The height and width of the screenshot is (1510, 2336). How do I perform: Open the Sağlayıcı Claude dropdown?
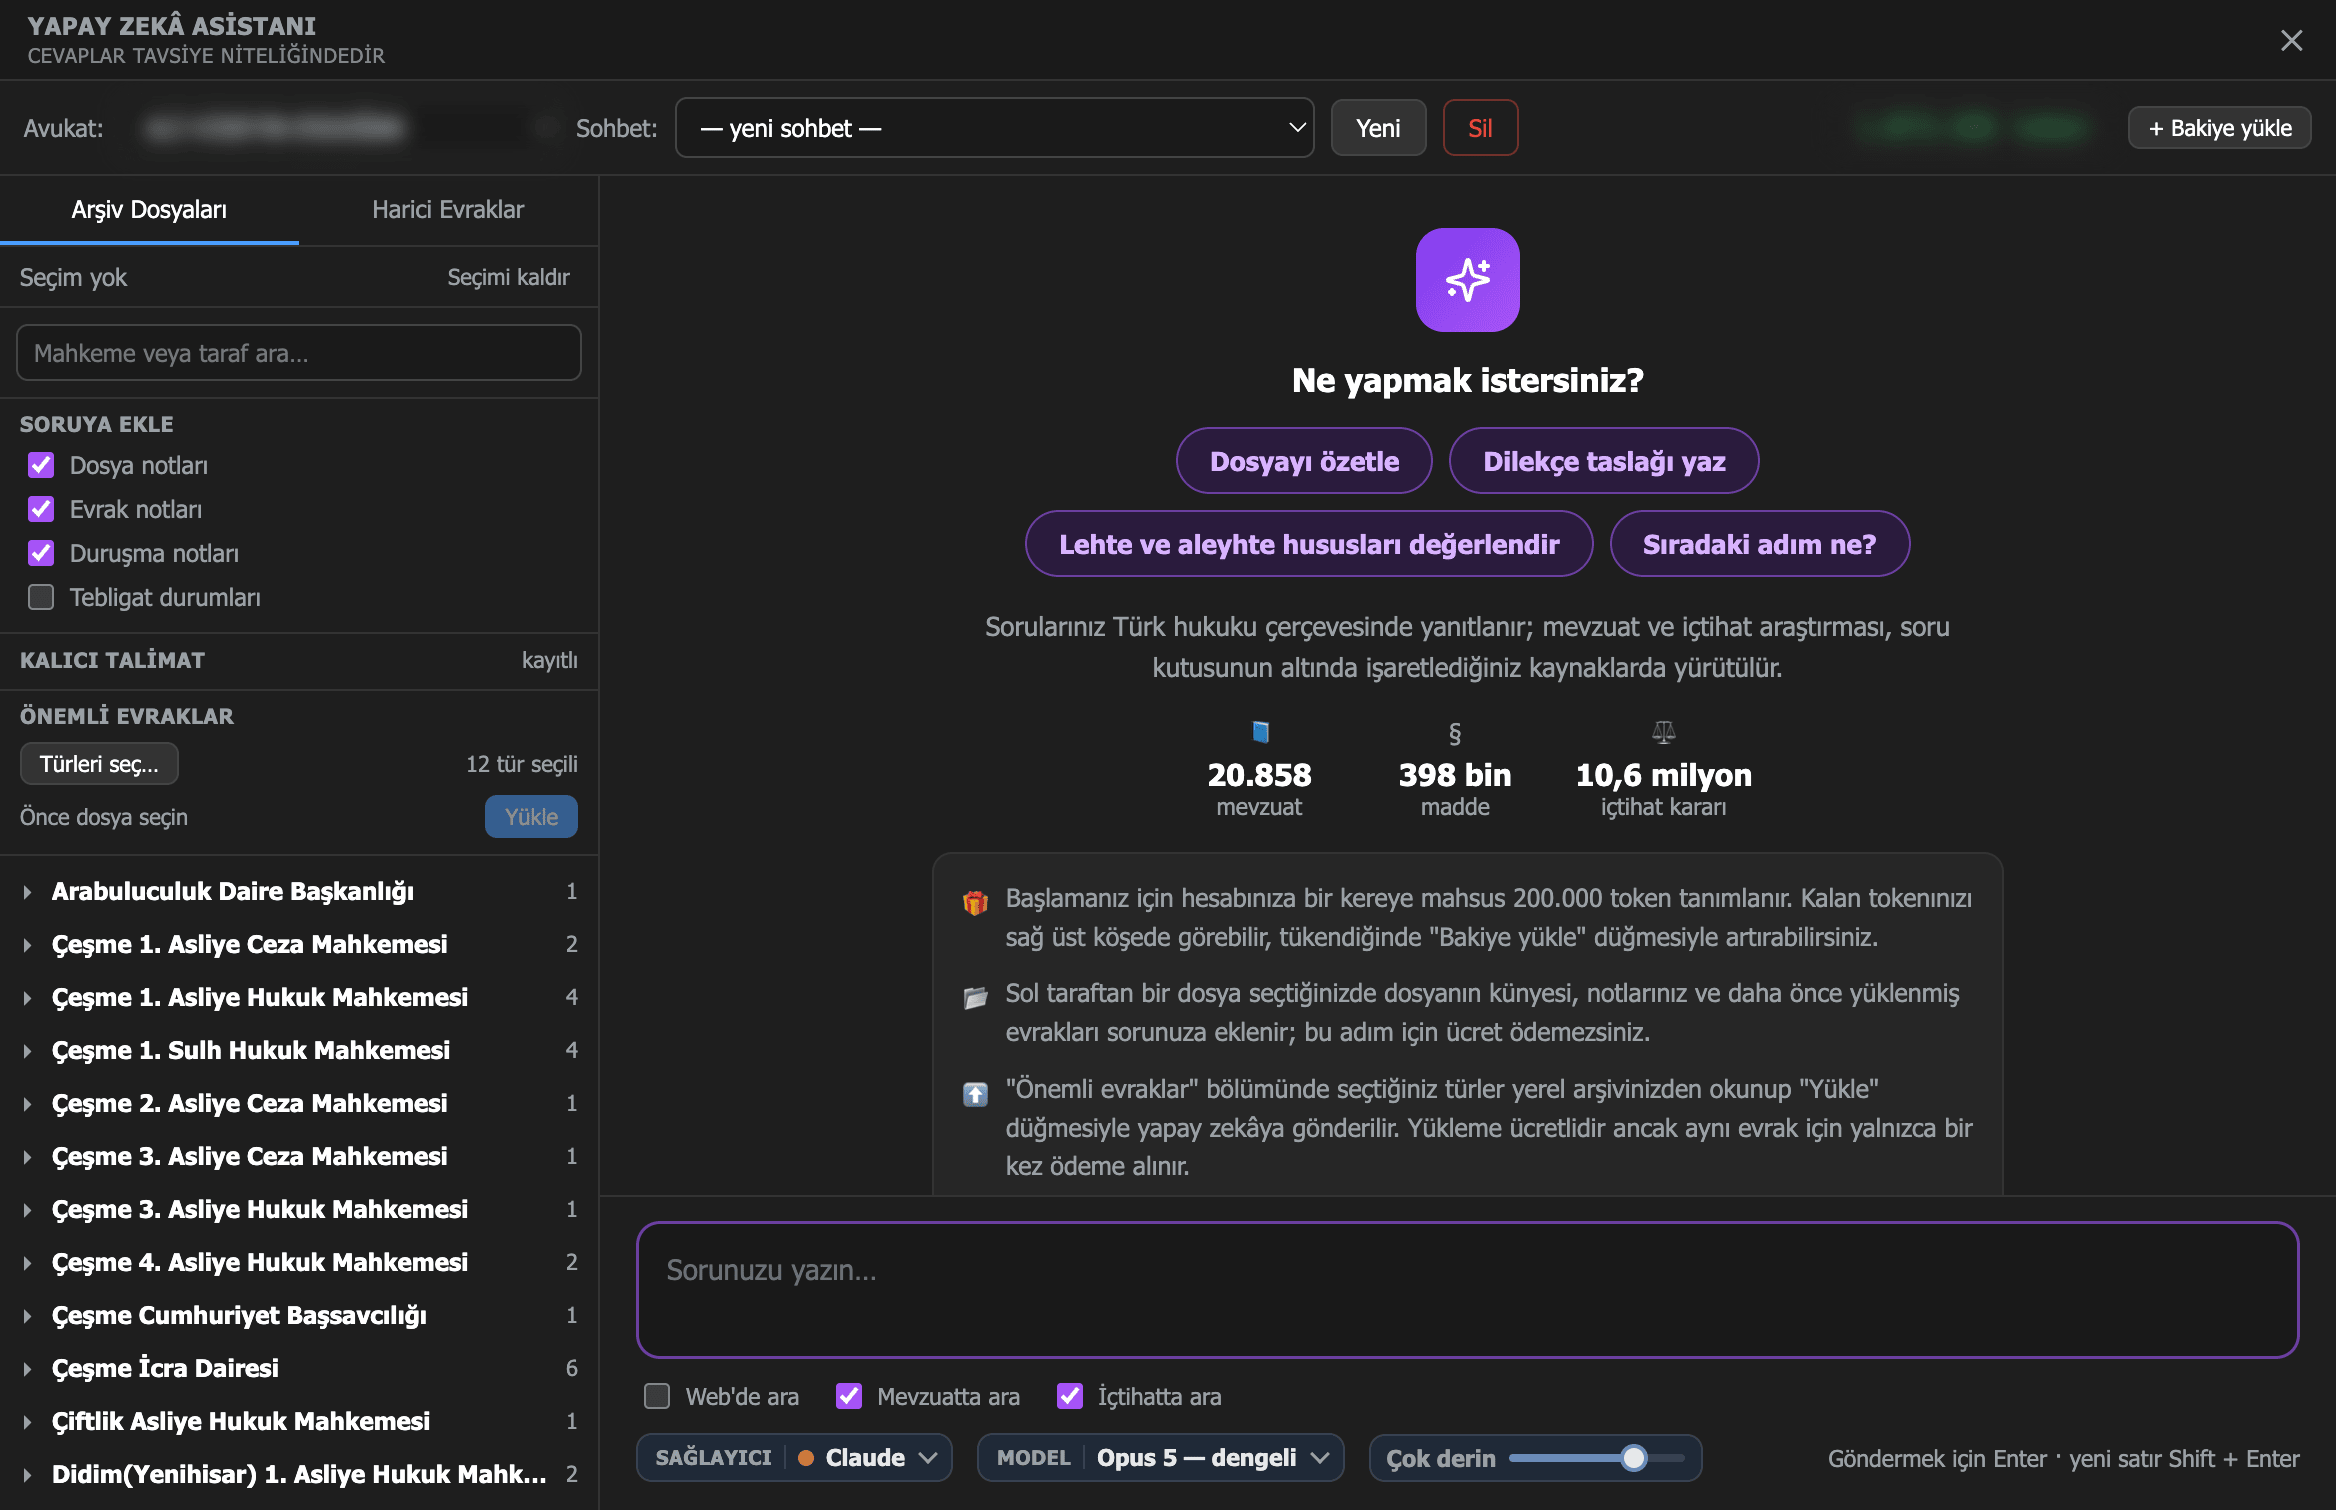pyautogui.click(x=794, y=1458)
